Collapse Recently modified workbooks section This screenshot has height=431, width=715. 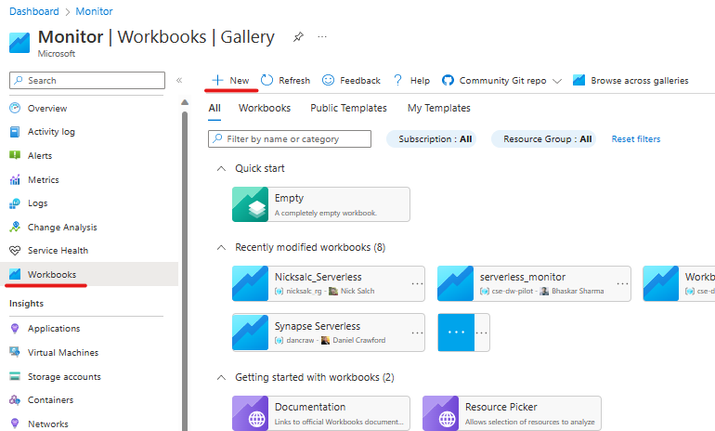(x=221, y=248)
